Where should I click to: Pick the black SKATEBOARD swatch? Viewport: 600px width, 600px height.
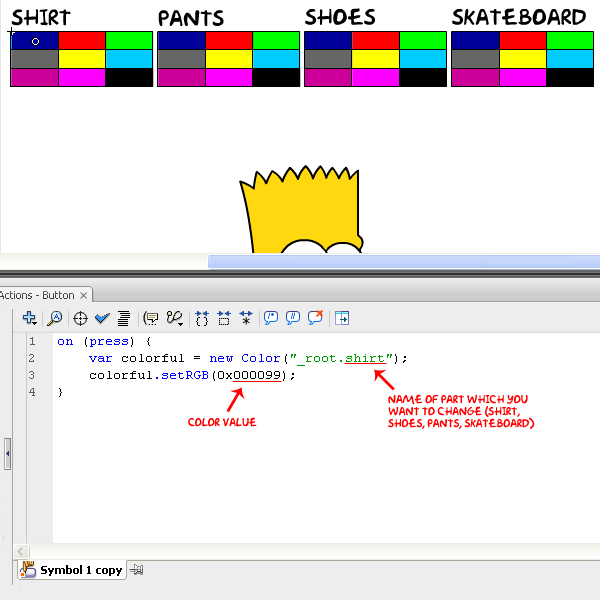coord(570,77)
